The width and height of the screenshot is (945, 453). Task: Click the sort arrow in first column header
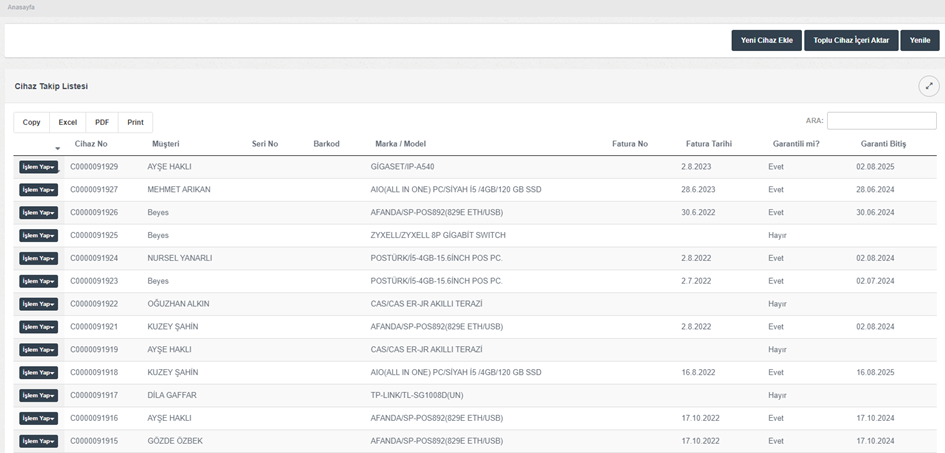(57, 149)
